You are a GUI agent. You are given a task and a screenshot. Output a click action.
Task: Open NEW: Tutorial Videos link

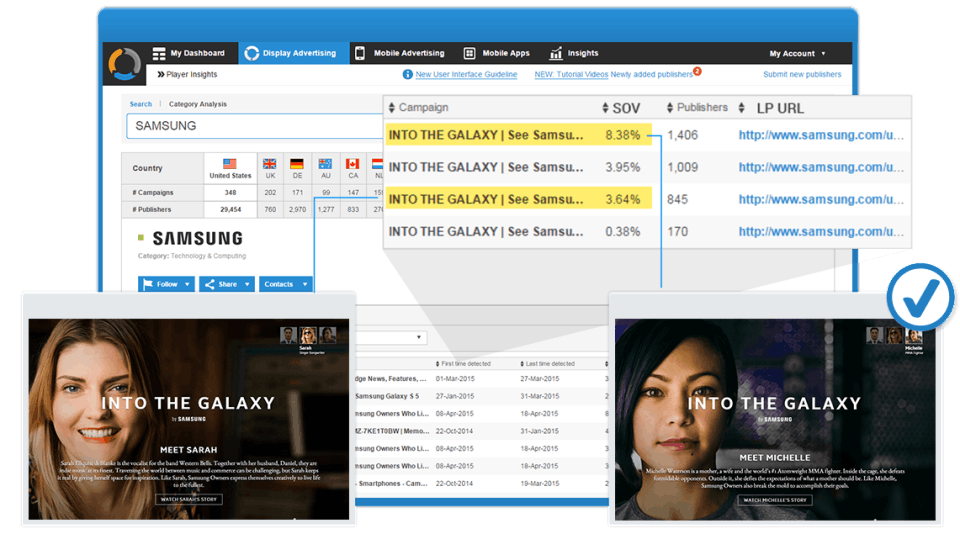pyautogui.click(x=571, y=74)
